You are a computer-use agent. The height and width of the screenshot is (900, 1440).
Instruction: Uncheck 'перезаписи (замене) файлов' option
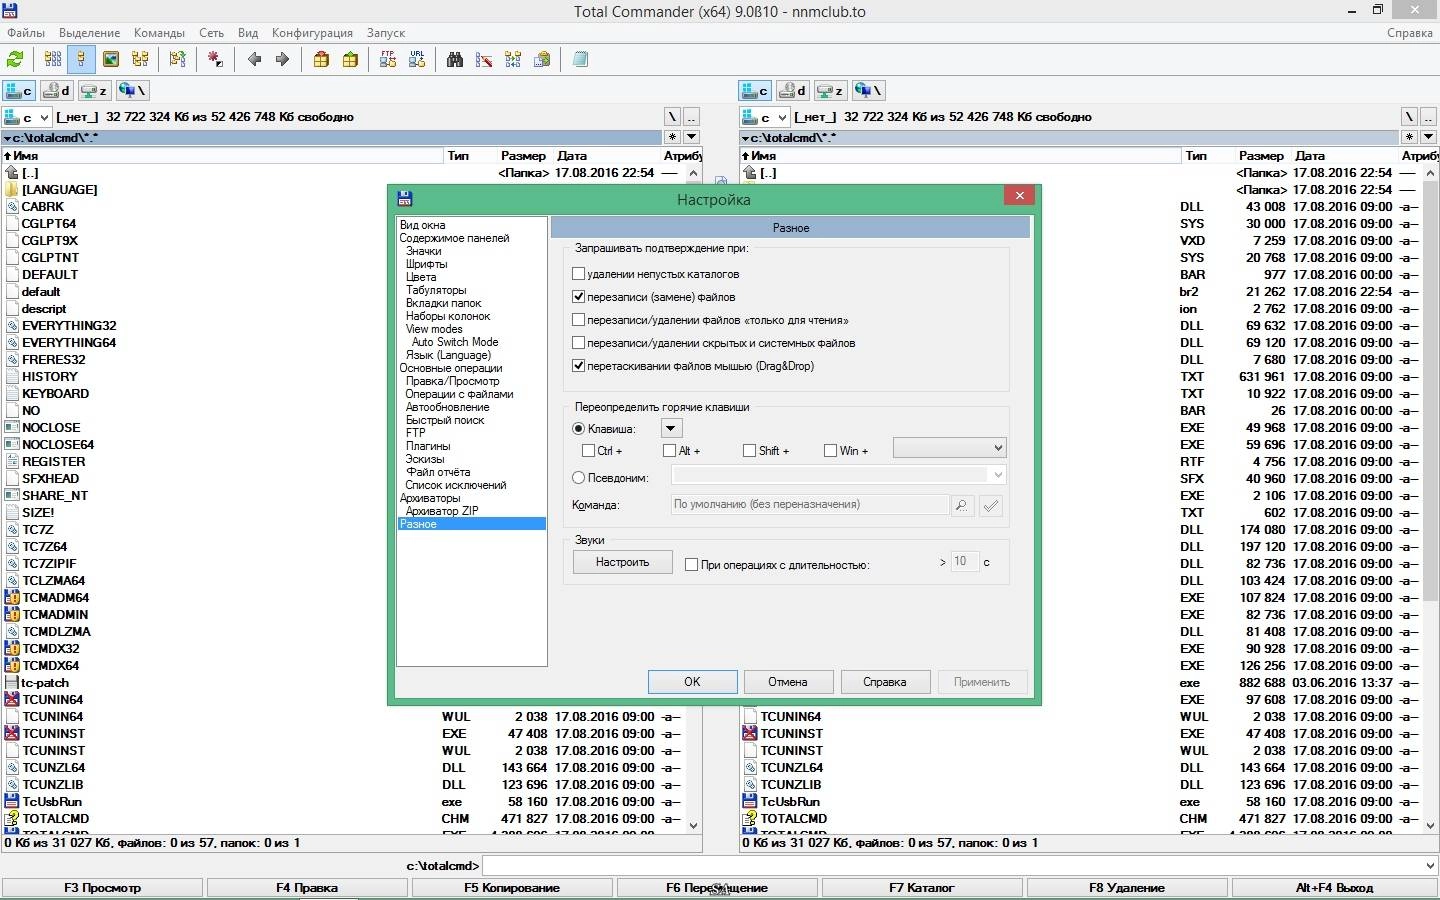tap(578, 296)
